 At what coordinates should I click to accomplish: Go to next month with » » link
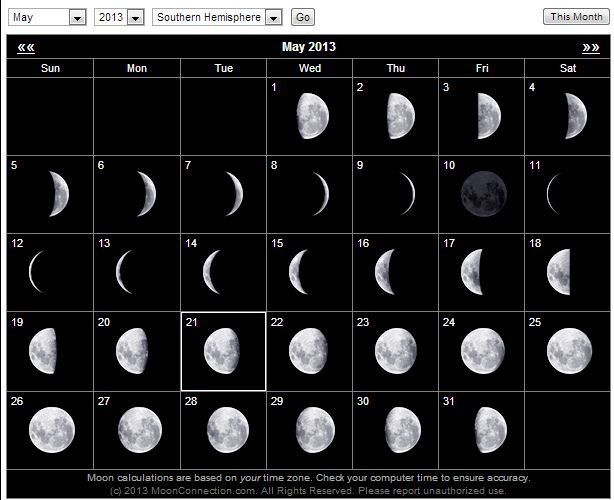point(591,47)
